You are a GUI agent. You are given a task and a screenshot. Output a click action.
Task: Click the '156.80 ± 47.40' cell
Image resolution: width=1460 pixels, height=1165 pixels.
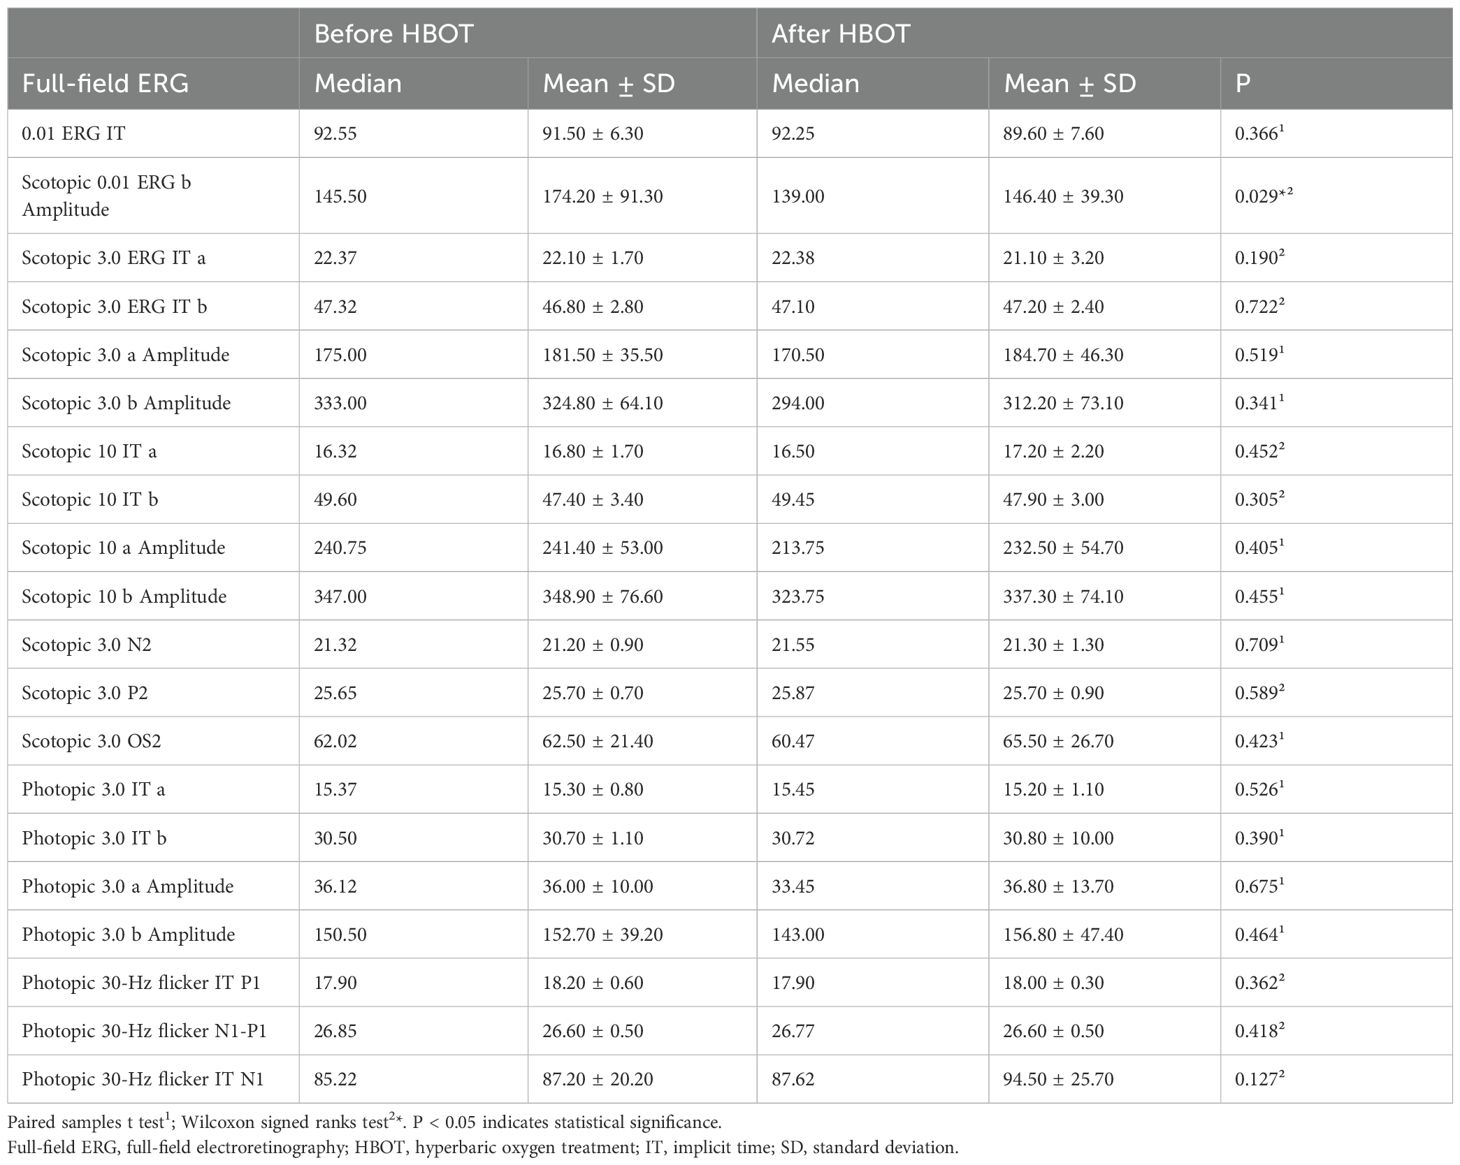click(1063, 935)
